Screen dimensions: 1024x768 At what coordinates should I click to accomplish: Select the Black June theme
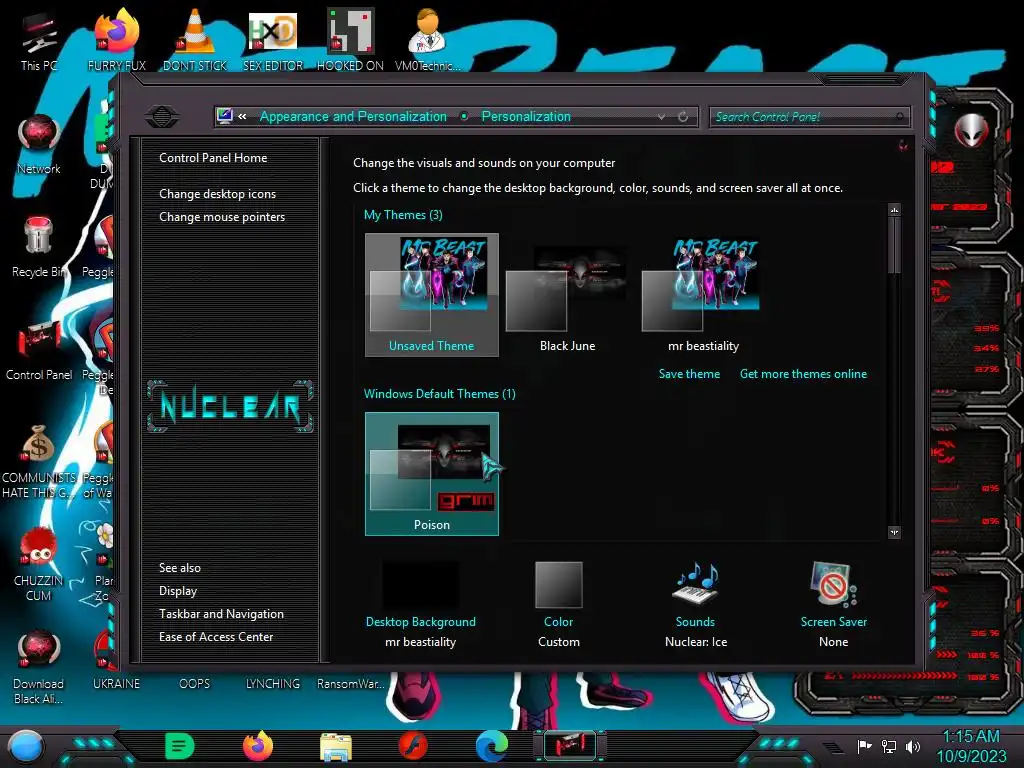click(568, 295)
